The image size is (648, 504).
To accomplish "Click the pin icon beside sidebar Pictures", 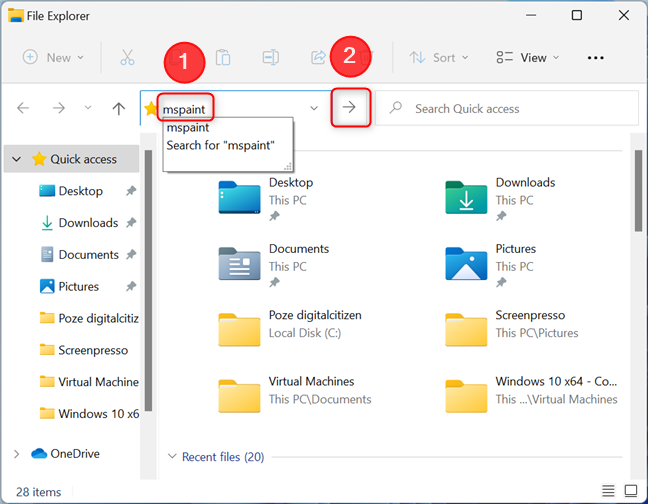I will coord(131,286).
